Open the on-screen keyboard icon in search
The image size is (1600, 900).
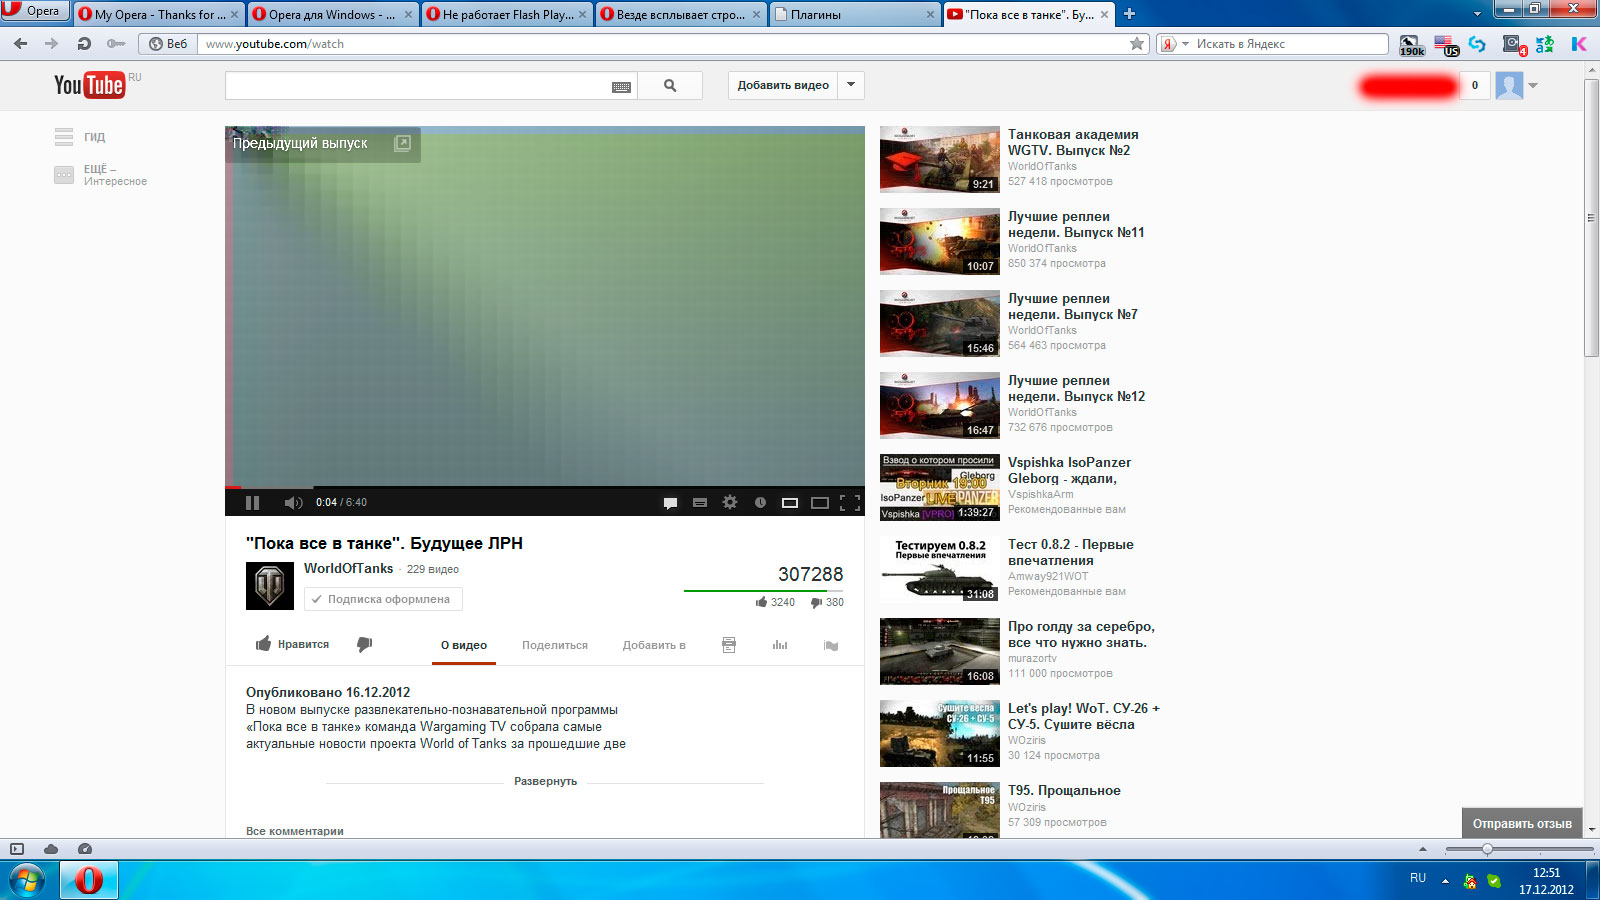621,87
